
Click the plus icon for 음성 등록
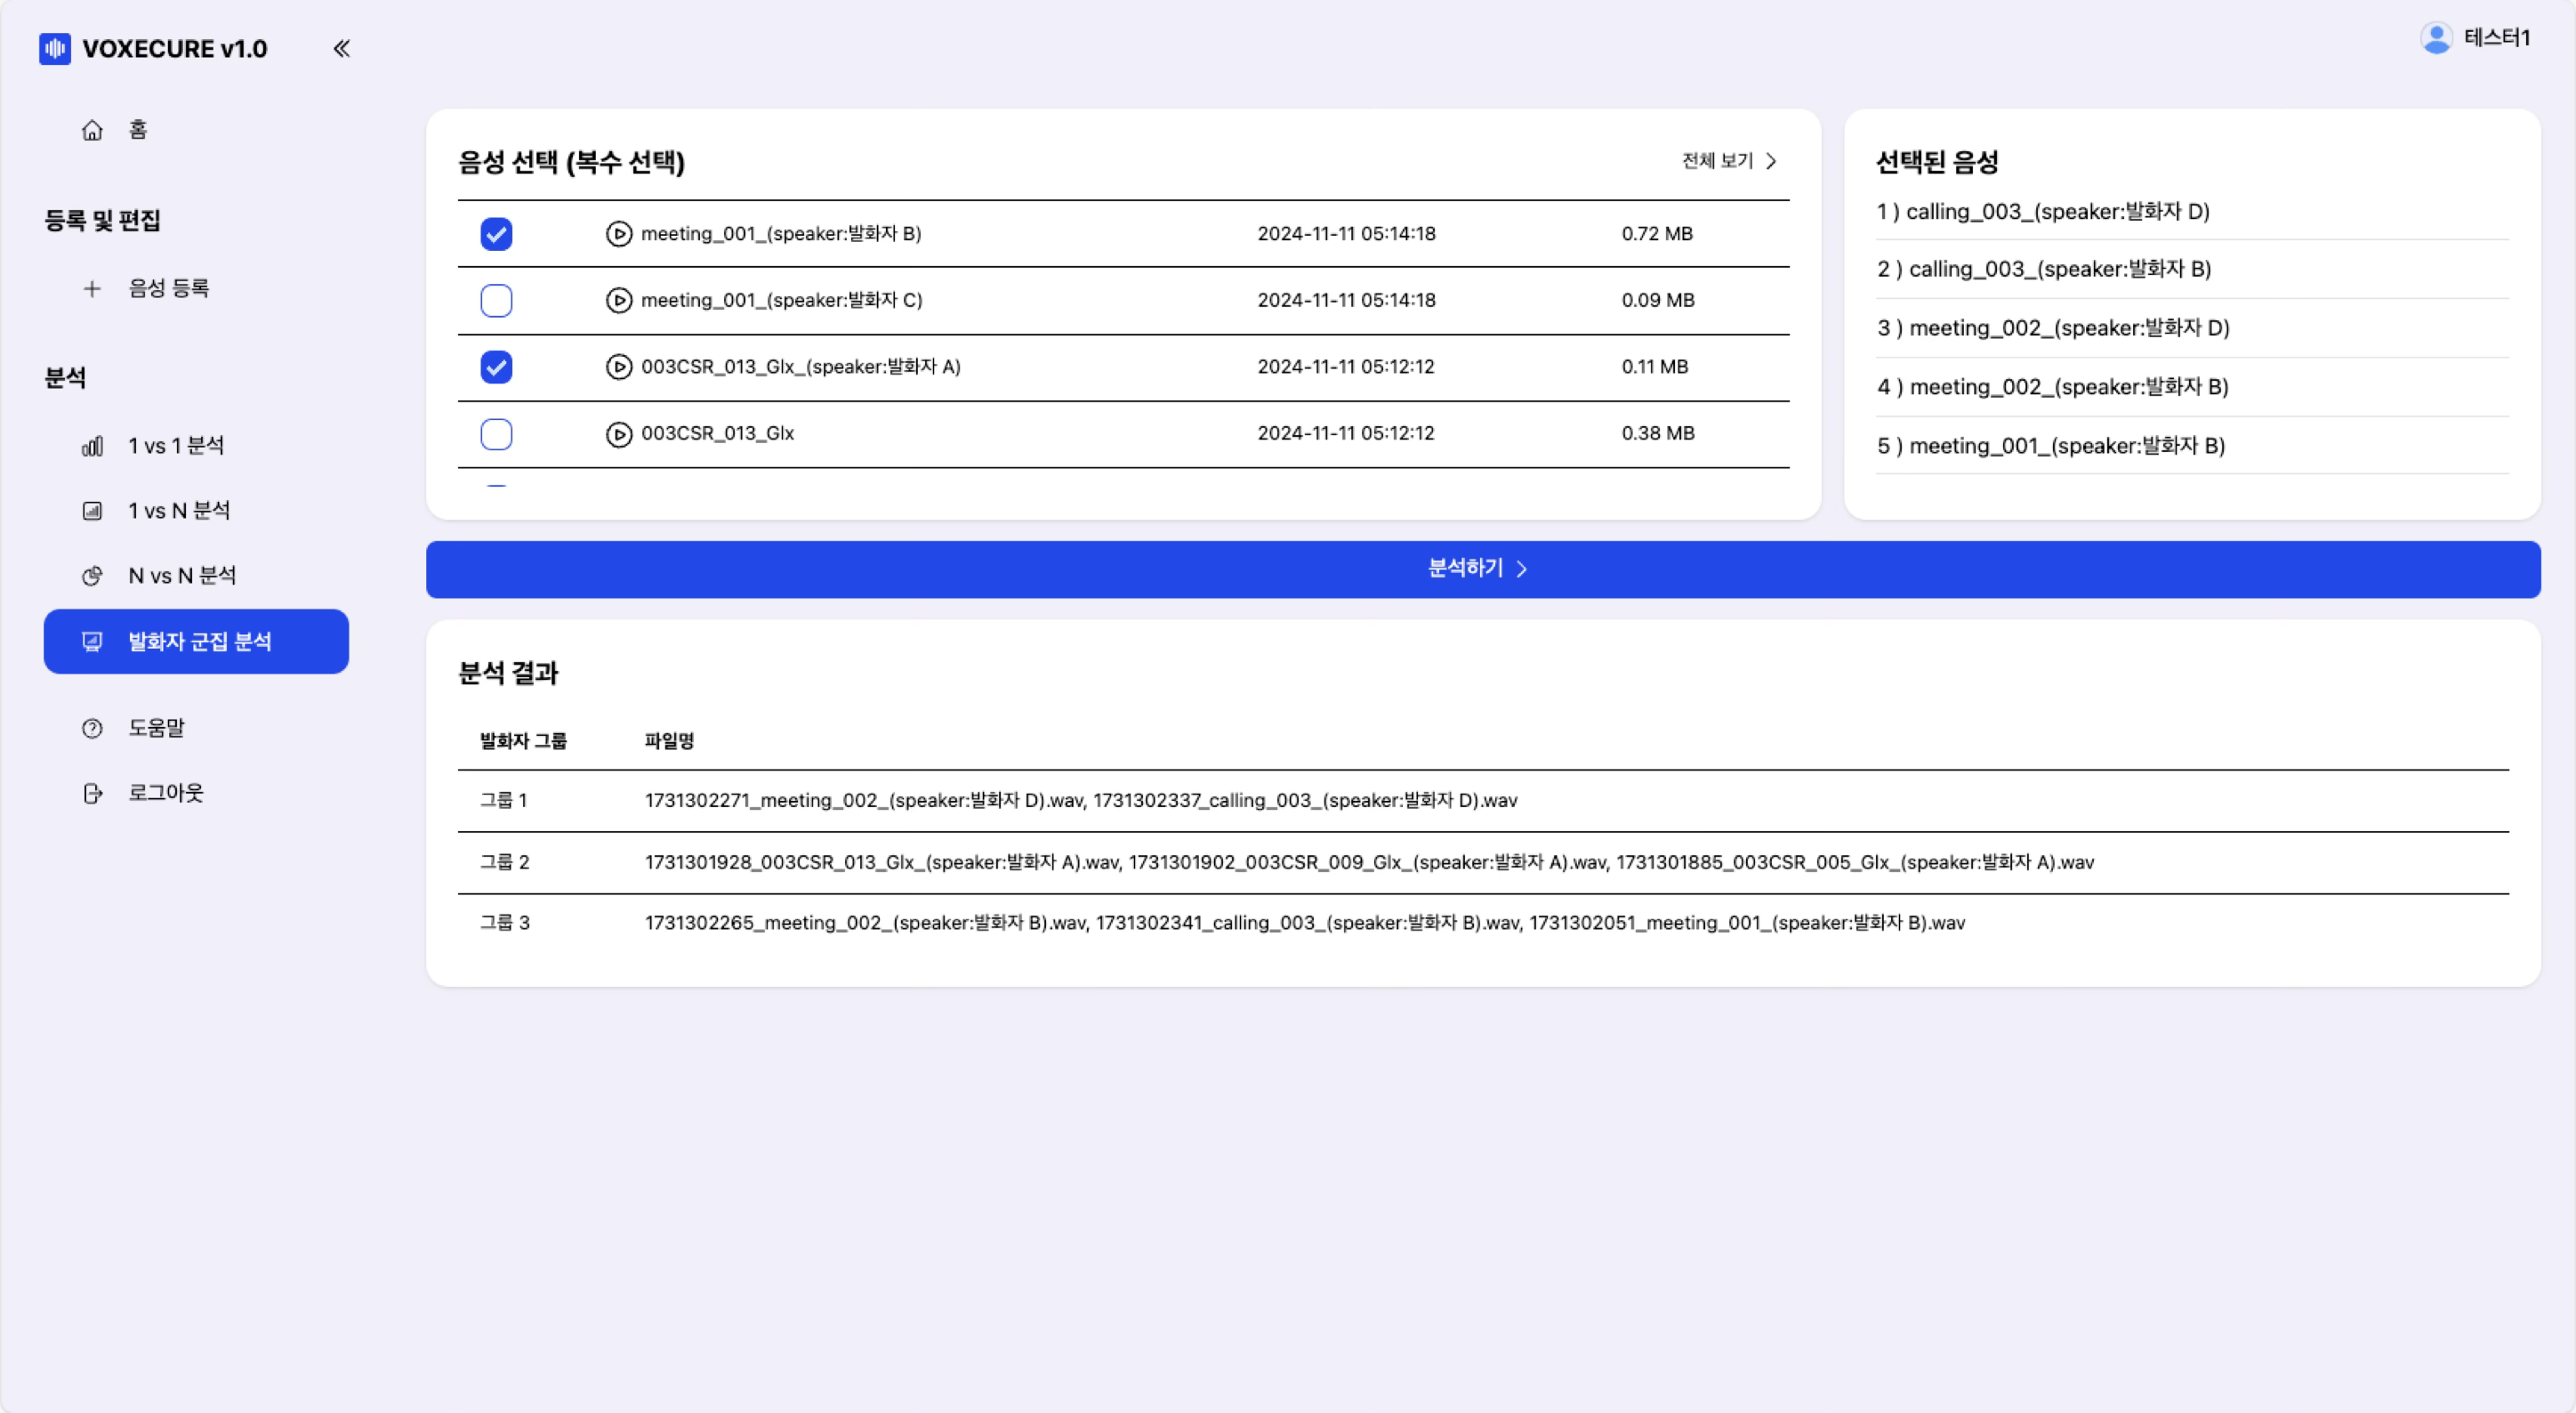92,289
